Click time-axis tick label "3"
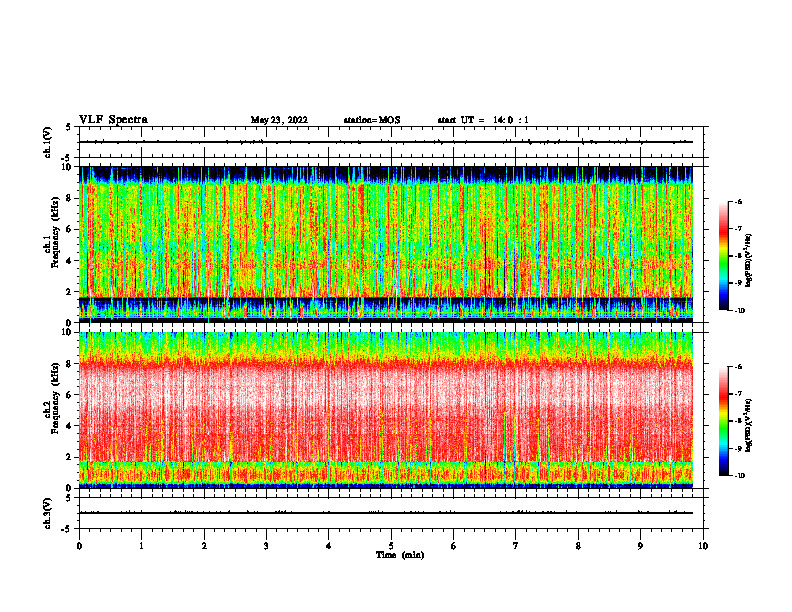This screenshot has height=612, width=792. coord(266,546)
